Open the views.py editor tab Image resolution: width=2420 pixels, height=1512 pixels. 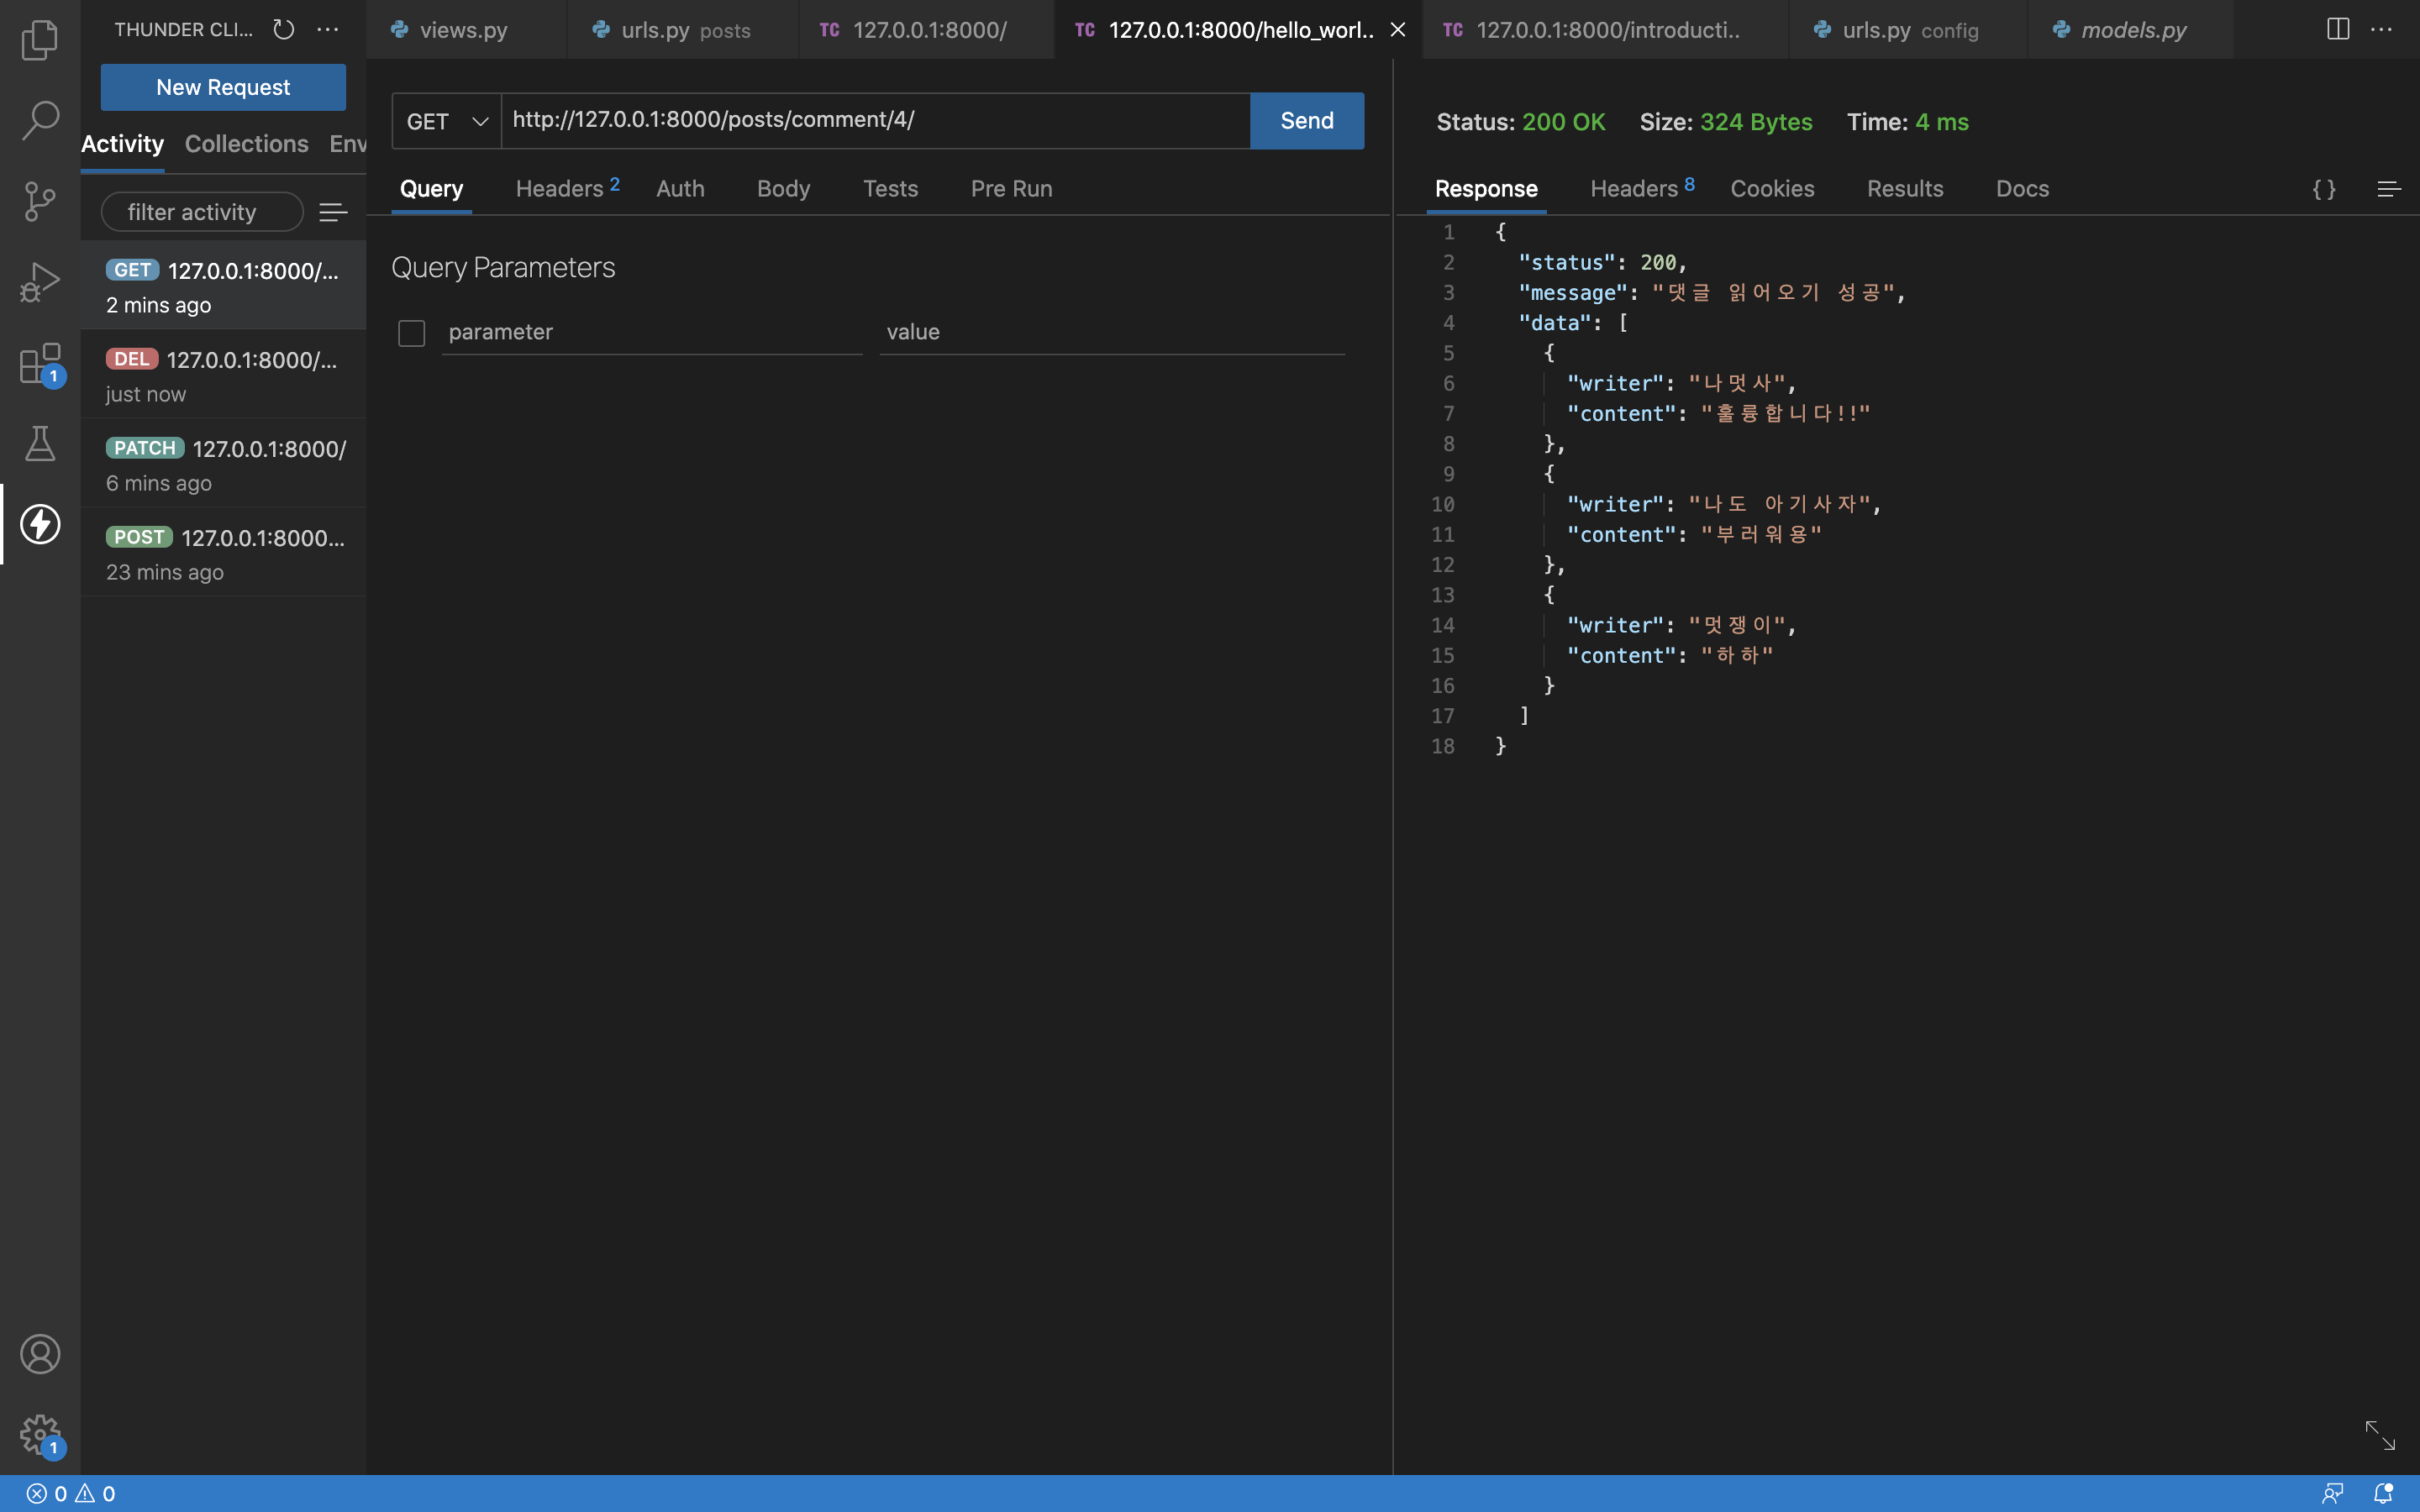point(466,30)
